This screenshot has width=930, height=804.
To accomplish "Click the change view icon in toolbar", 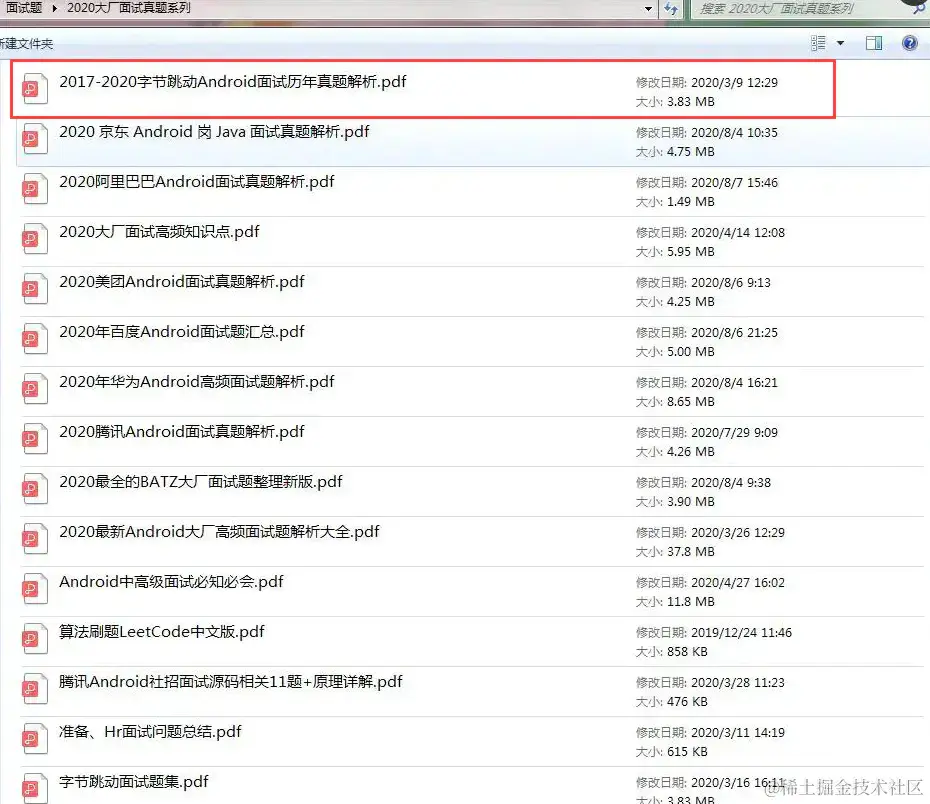I will 818,43.
